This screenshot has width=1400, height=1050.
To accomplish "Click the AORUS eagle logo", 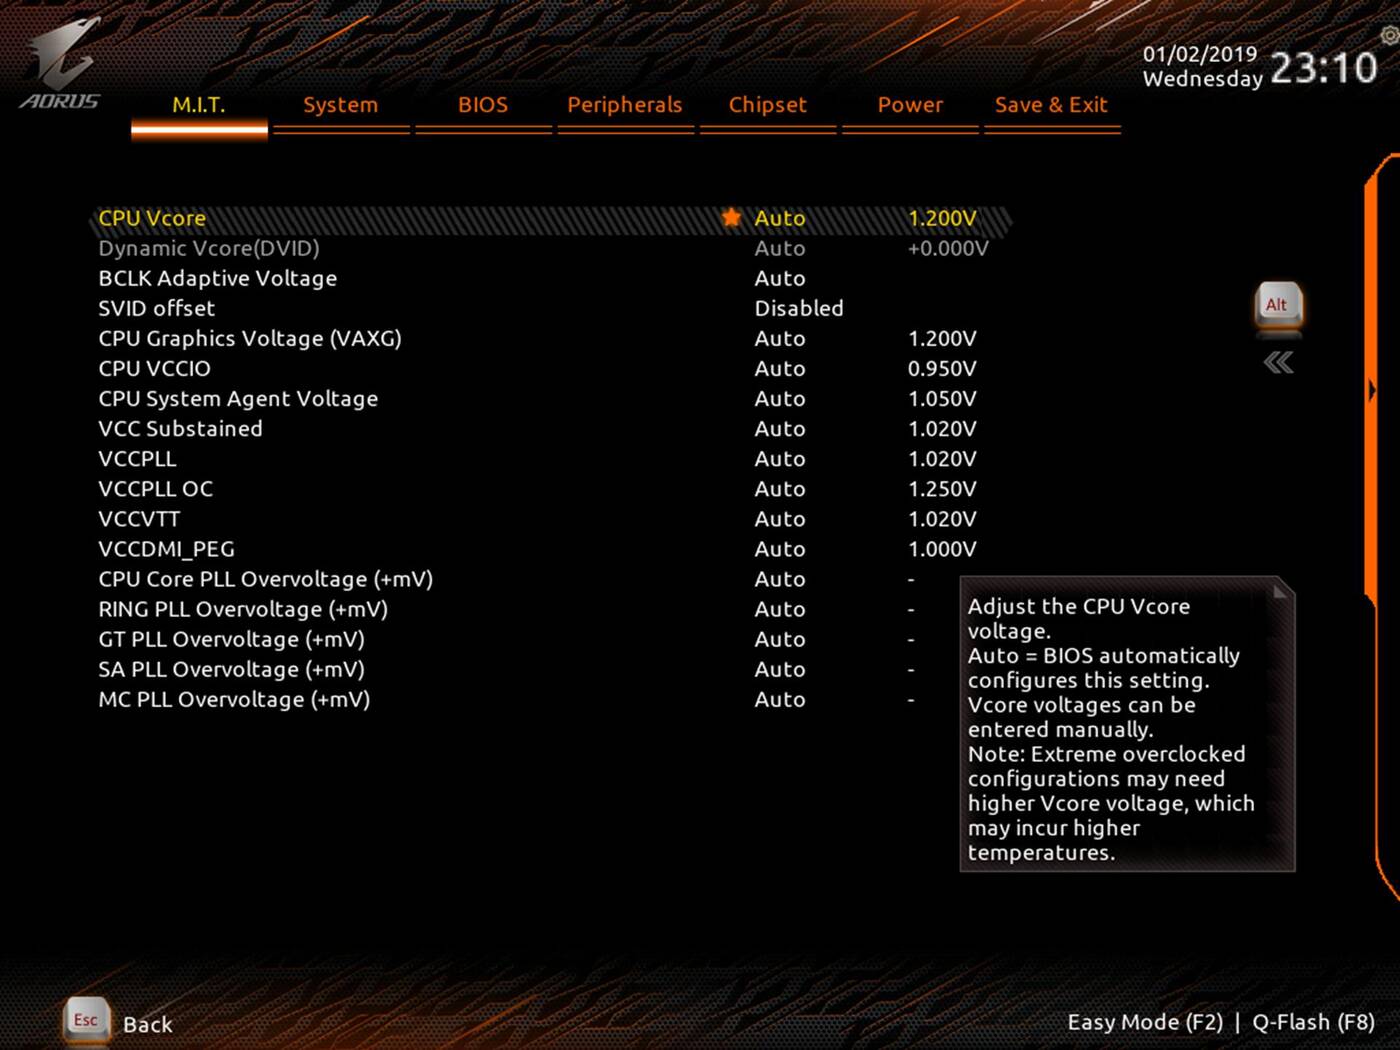I will [x=62, y=55].
